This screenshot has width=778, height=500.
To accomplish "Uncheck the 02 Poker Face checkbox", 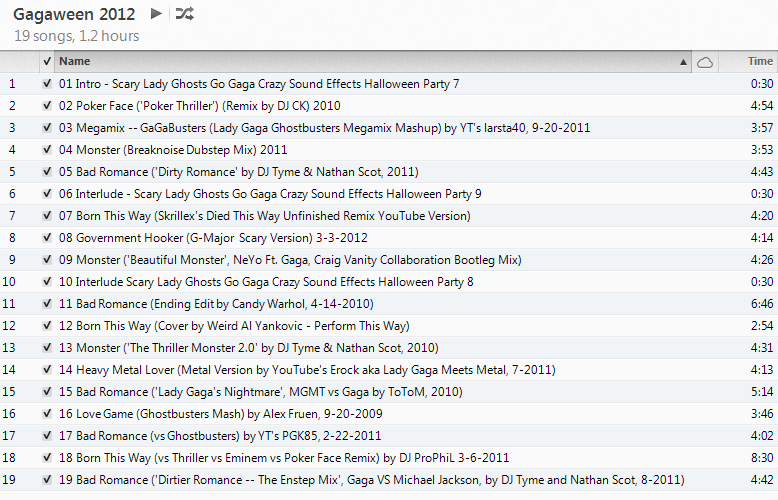I will 47,106.
